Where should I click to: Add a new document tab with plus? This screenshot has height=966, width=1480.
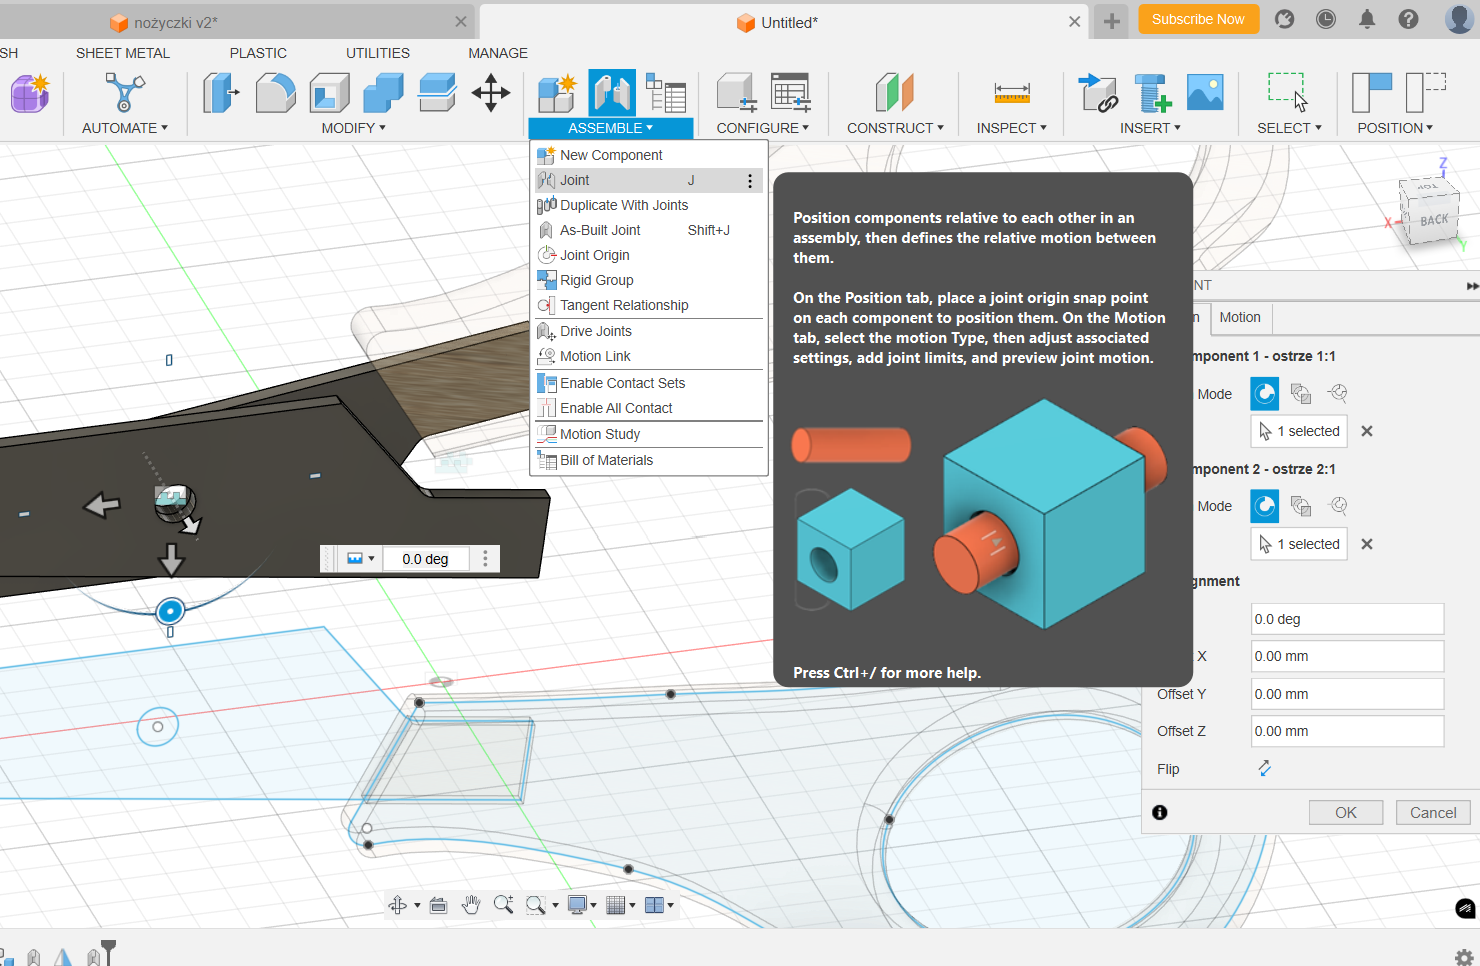[1111, 21]
